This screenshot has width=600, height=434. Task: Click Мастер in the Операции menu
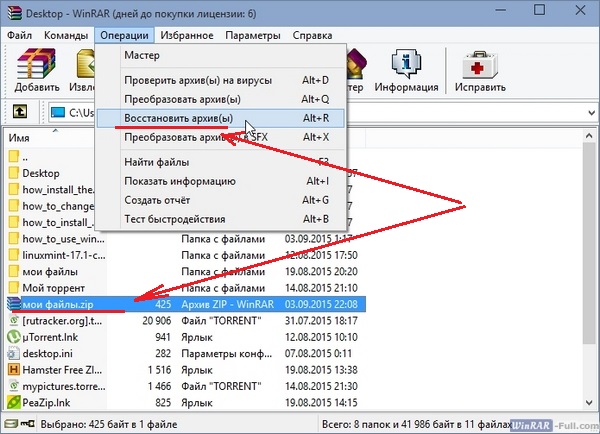coord(141,55)
